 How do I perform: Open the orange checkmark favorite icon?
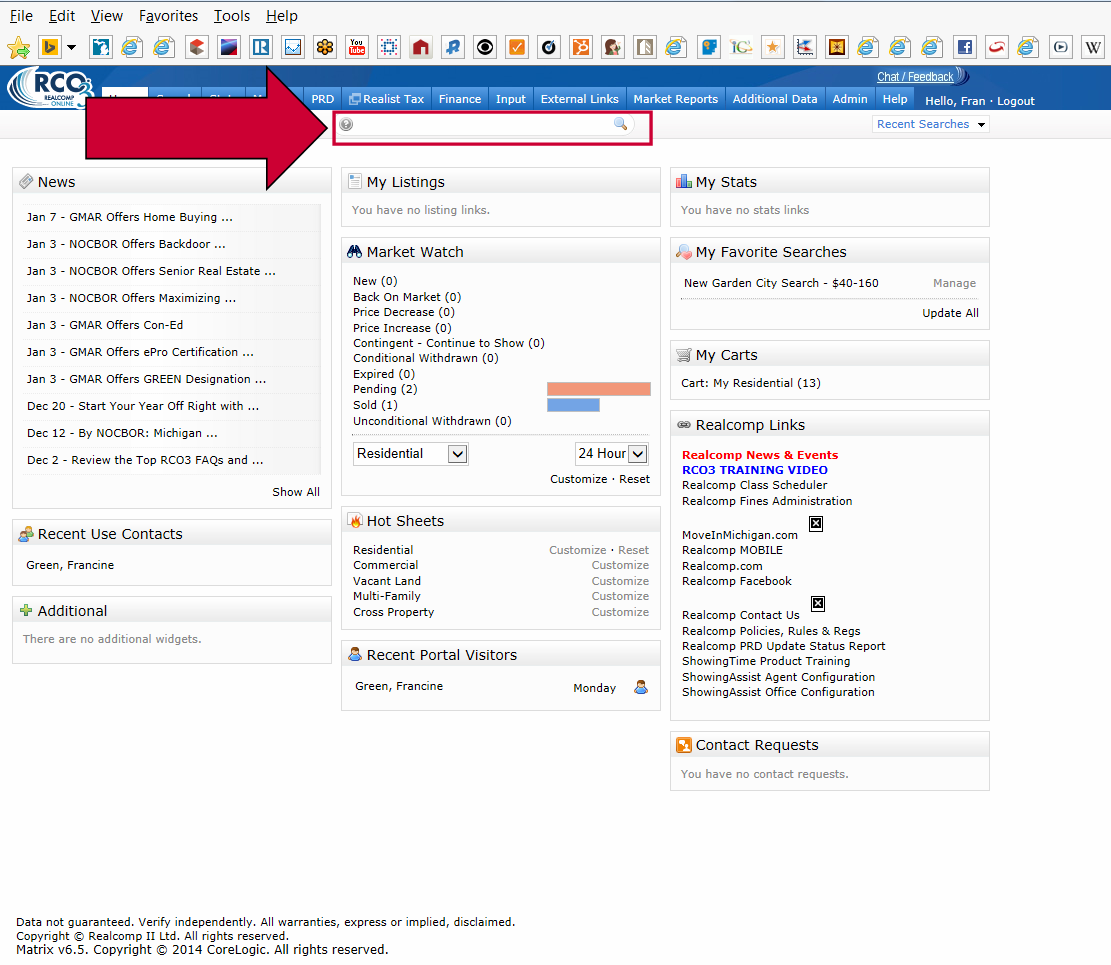[517, 47]
